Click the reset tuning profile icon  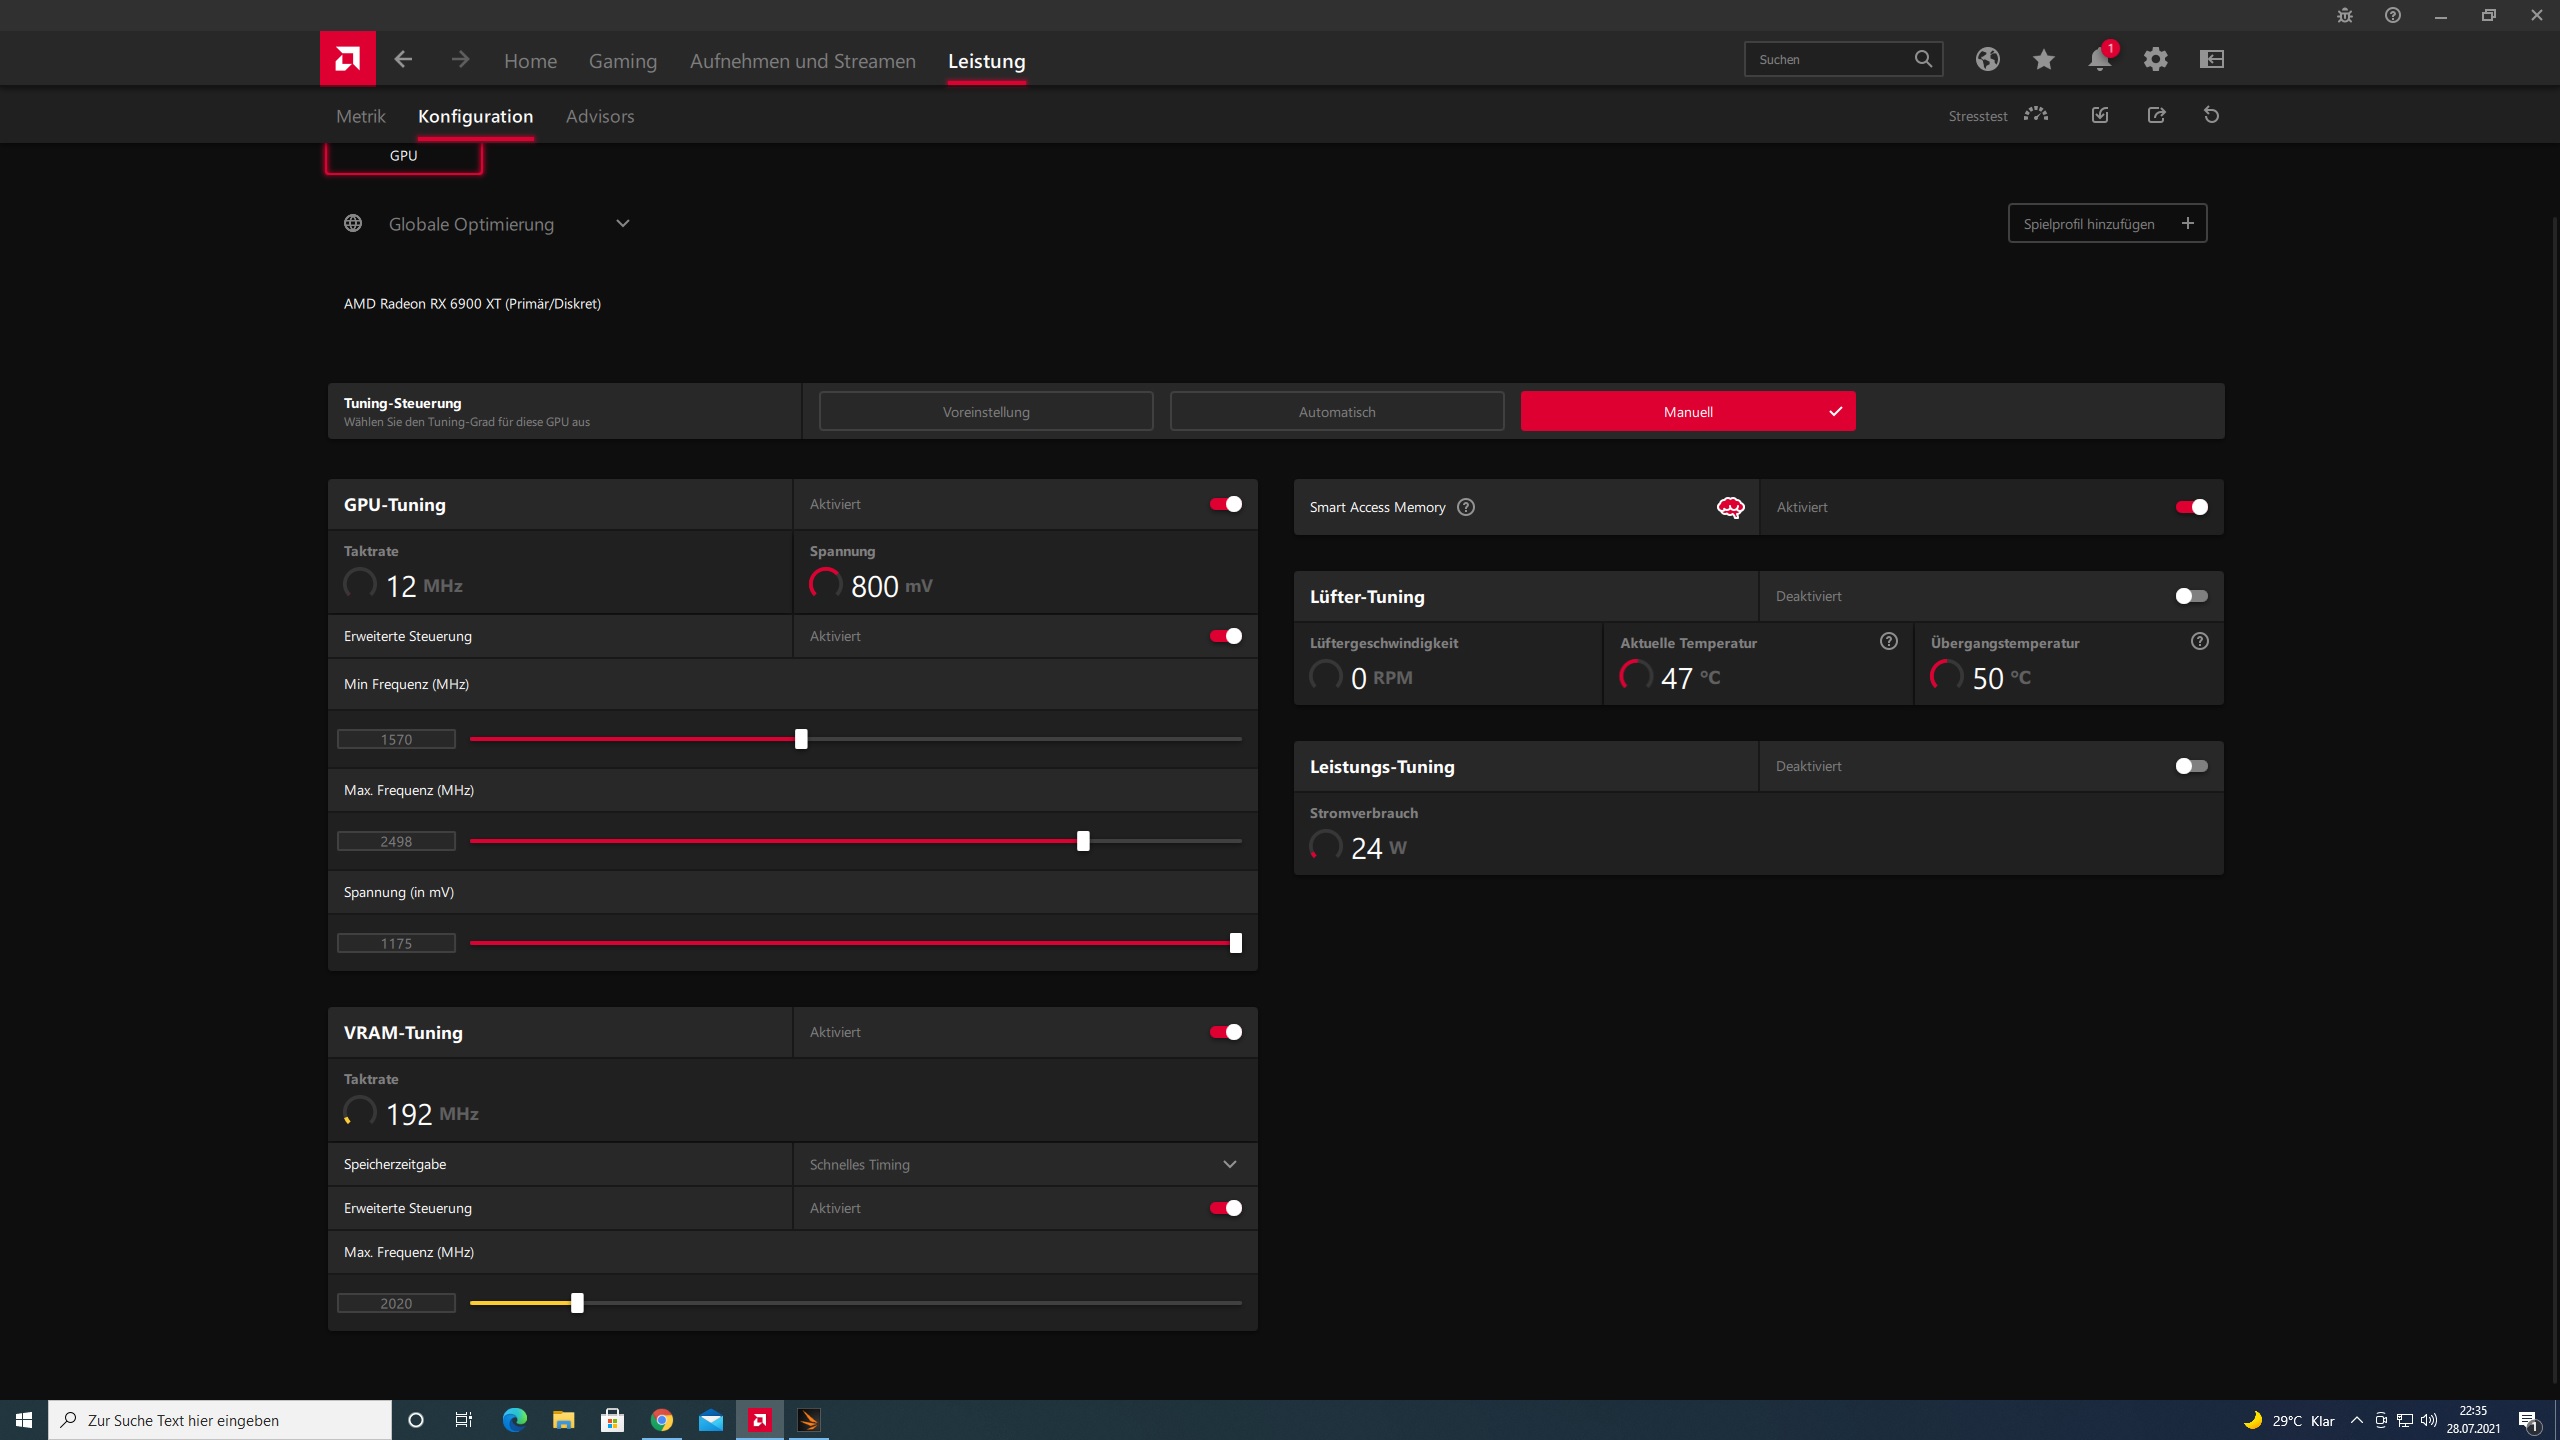point(2211,115)
